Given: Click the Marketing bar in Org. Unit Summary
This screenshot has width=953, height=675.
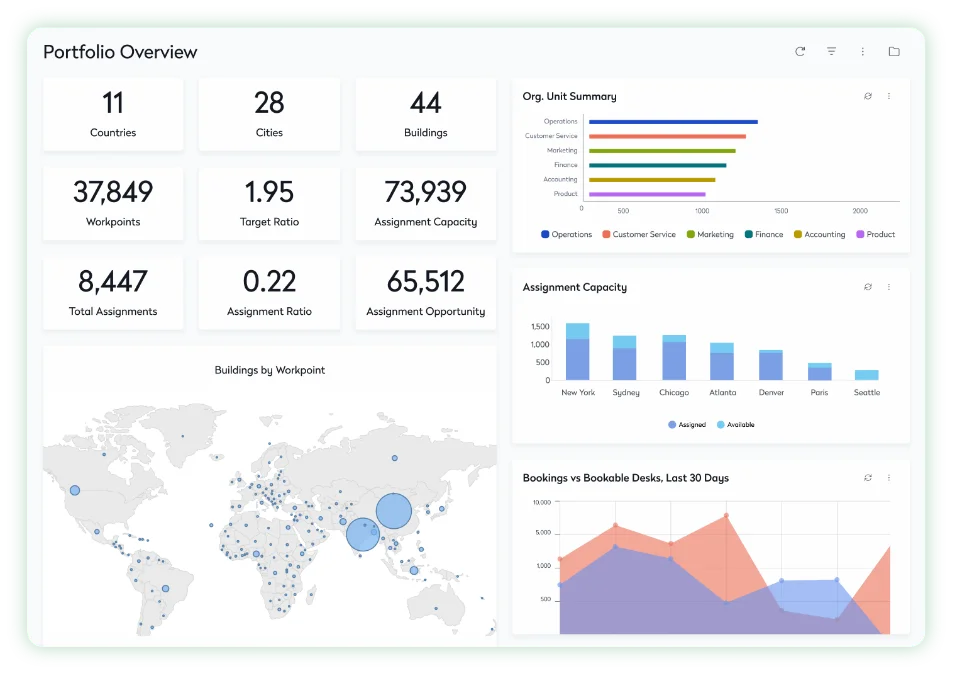Looking at the screenshot, I should tap(662, 151).
